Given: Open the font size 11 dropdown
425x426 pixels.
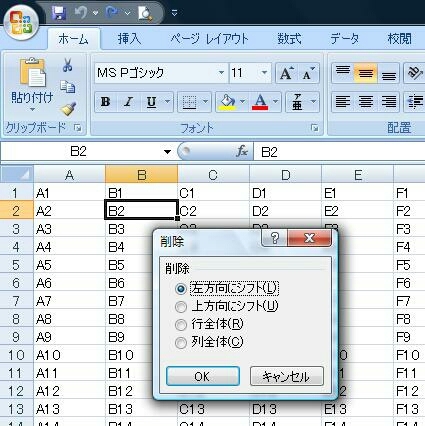Looking at the screenshot, I should pyautogui.click(x=264, y=73).
